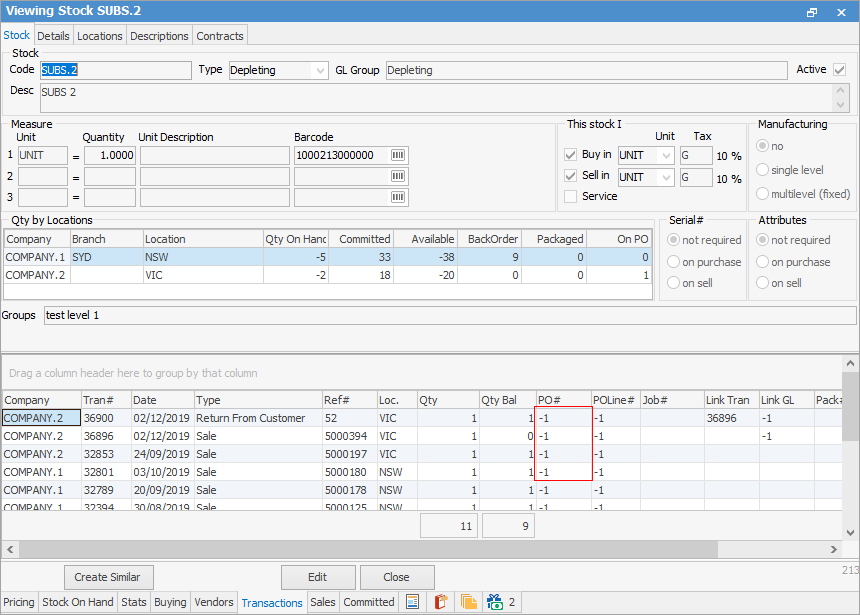
Task: Click barcode icon for Measure row 2
Action: pyautogui.click(x=398, y=176)
